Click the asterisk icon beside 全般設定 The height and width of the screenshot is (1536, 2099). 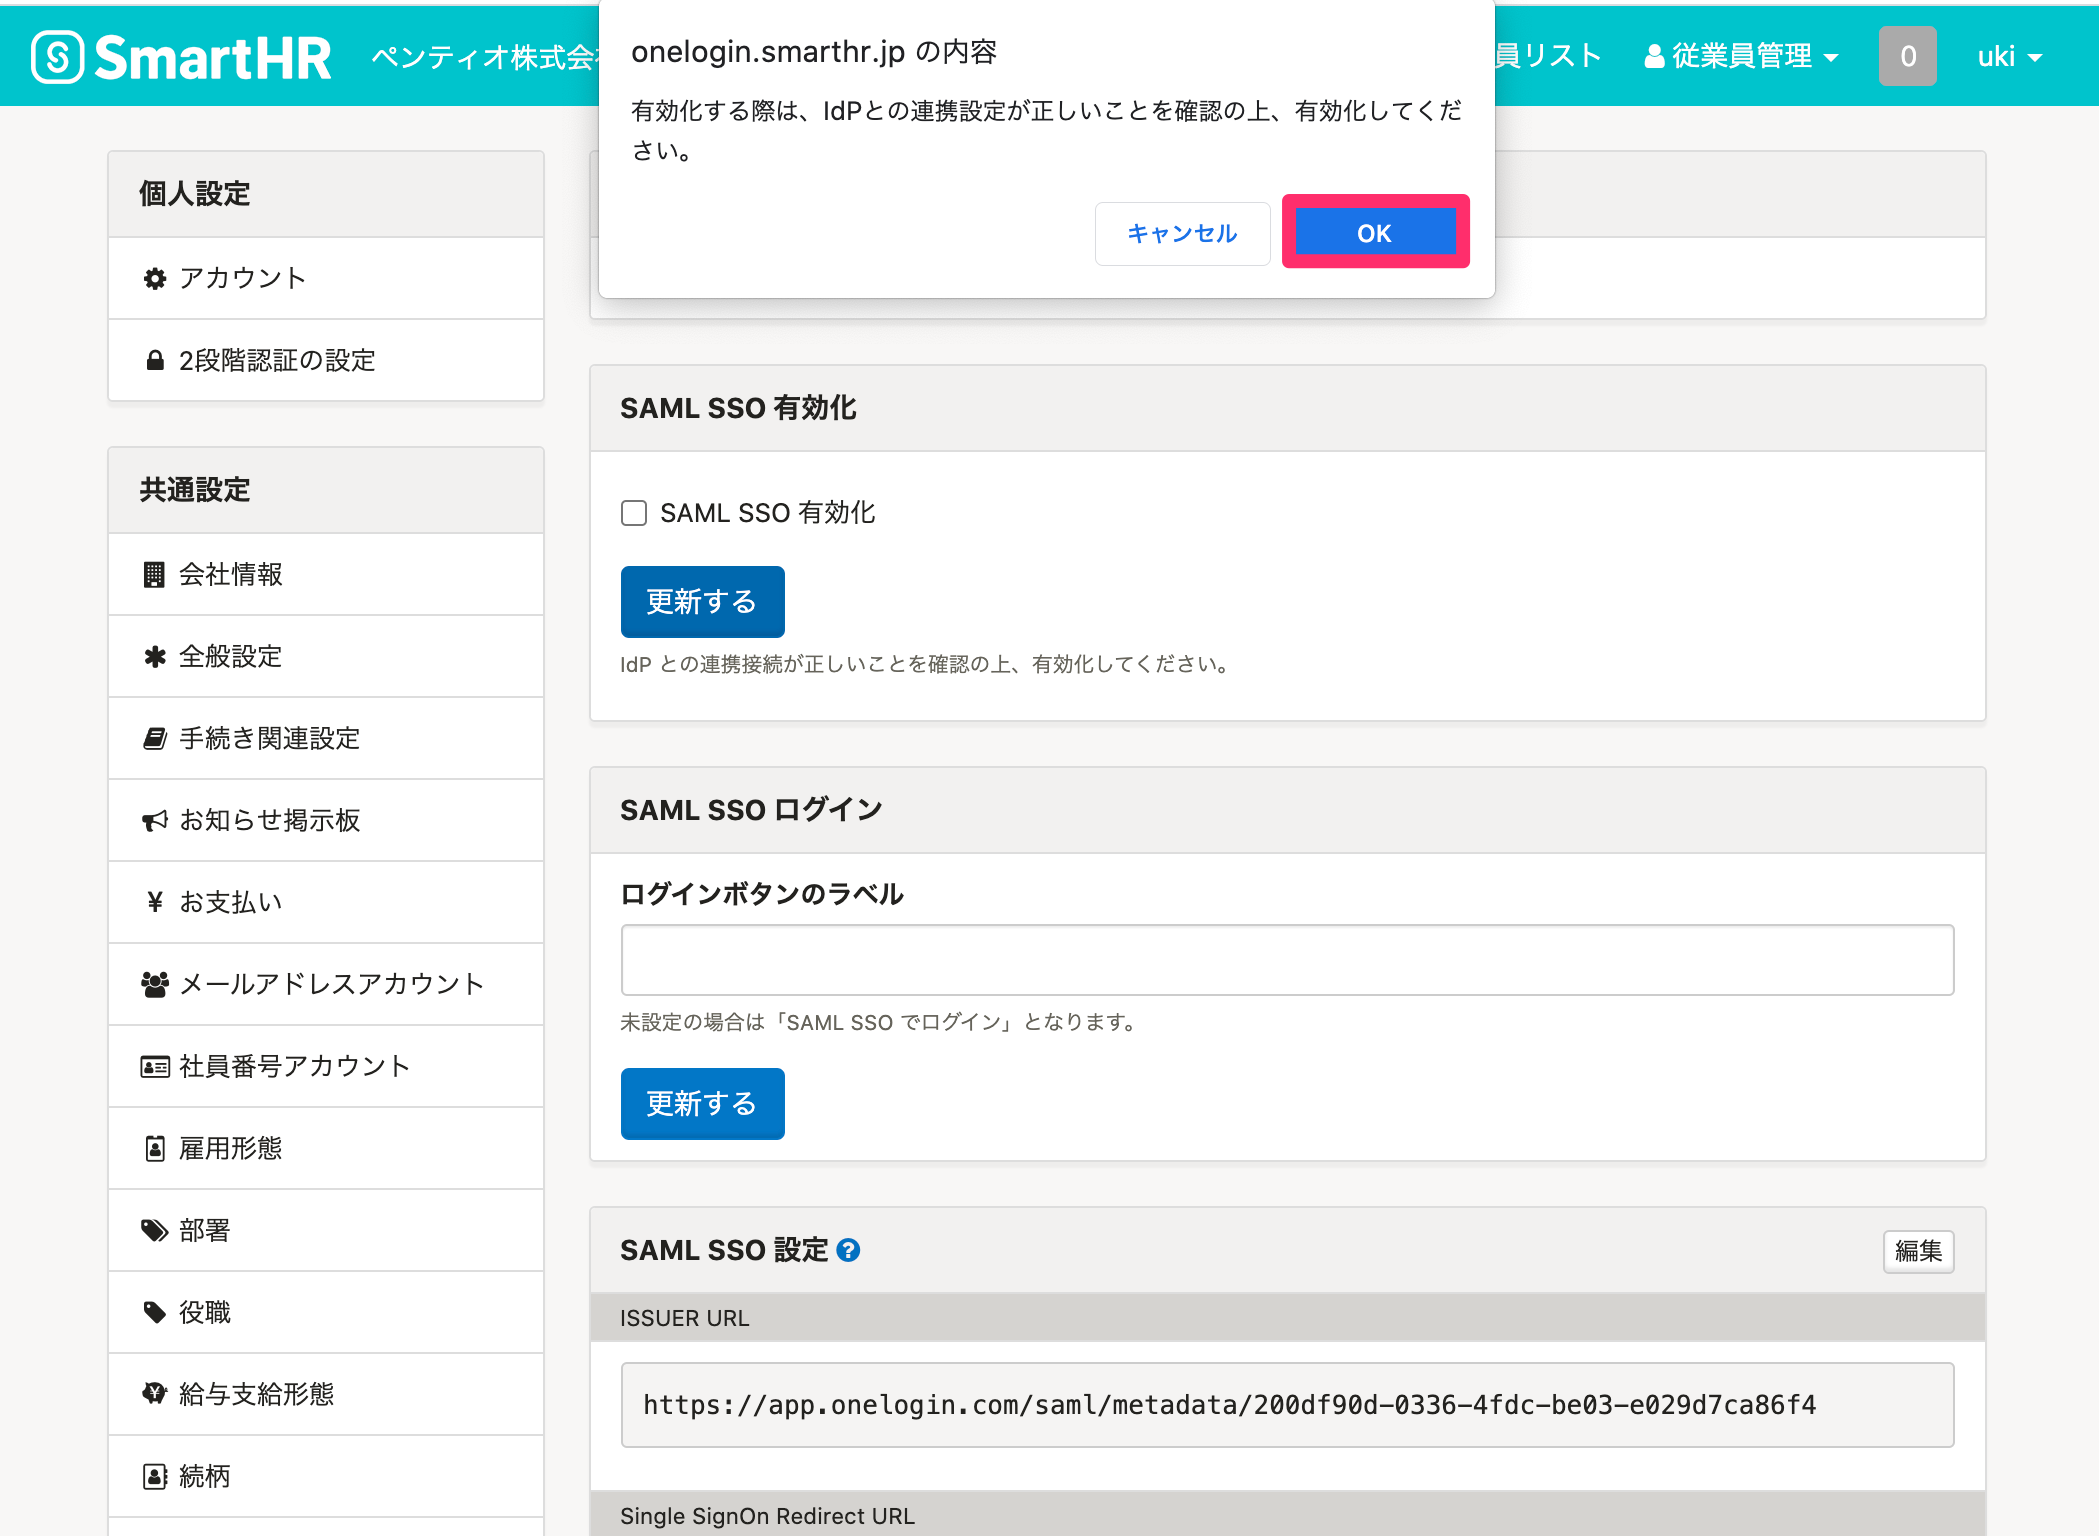tap(154, 657)
